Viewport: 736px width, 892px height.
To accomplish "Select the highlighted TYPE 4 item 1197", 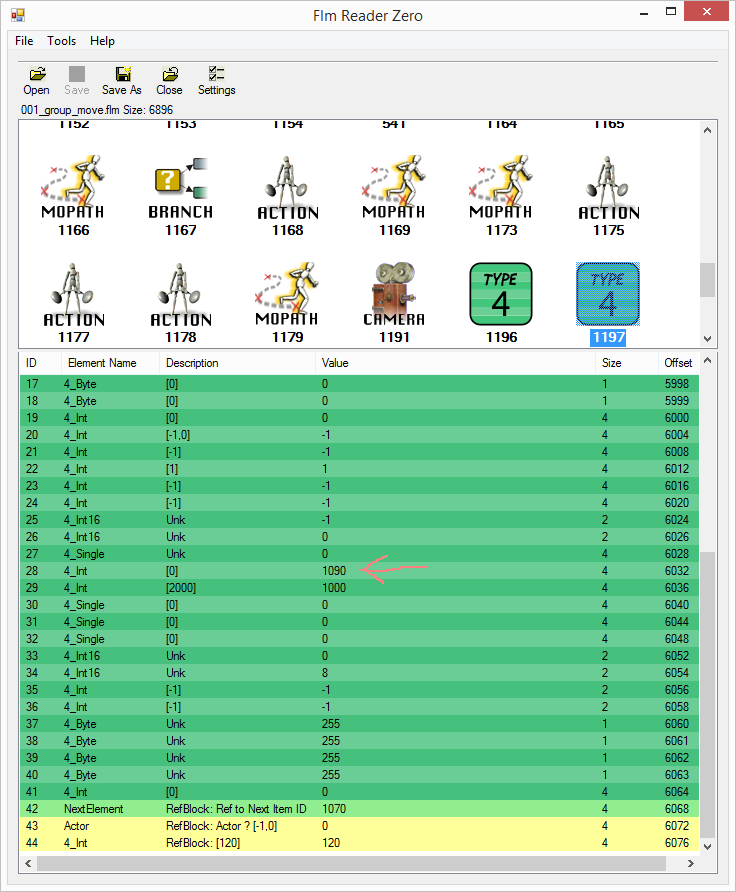I will click(608, 303).
